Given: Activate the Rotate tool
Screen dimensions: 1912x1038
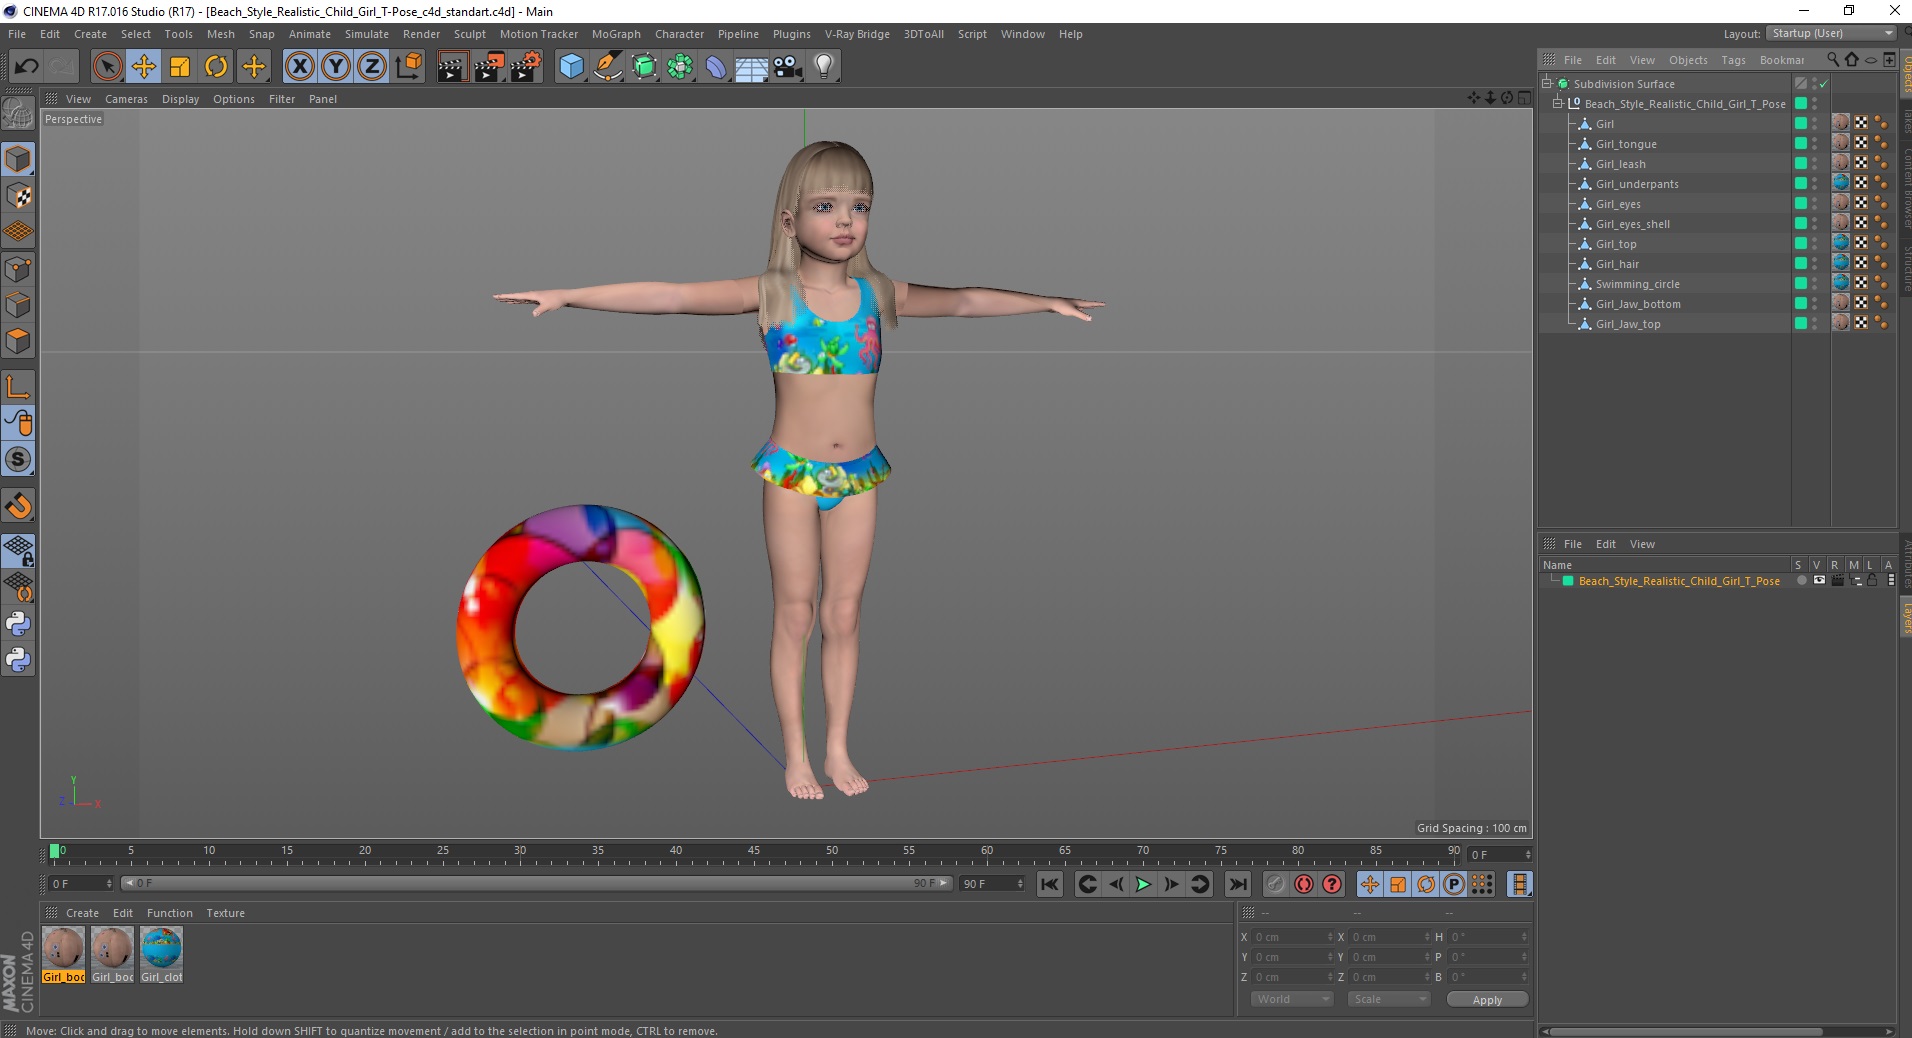Looking at the screenshot, I should [216, 67].
